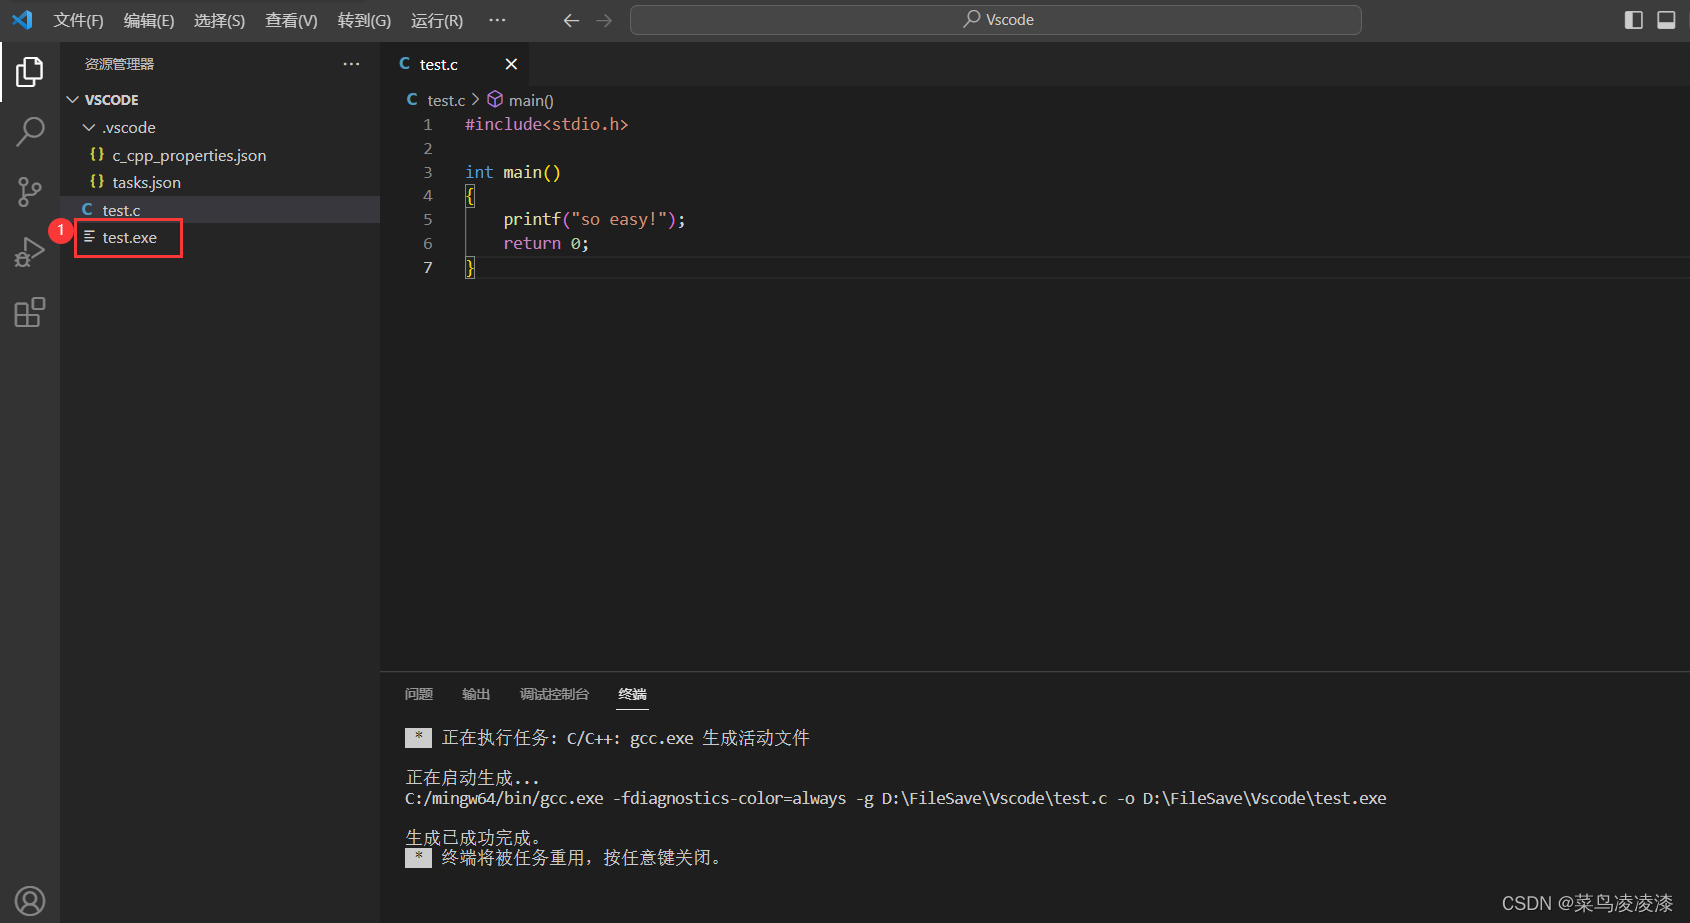Click the Vscode command center search box
Image resolution: width=1690 pixels, height=923 pixels.
point(996,20)
